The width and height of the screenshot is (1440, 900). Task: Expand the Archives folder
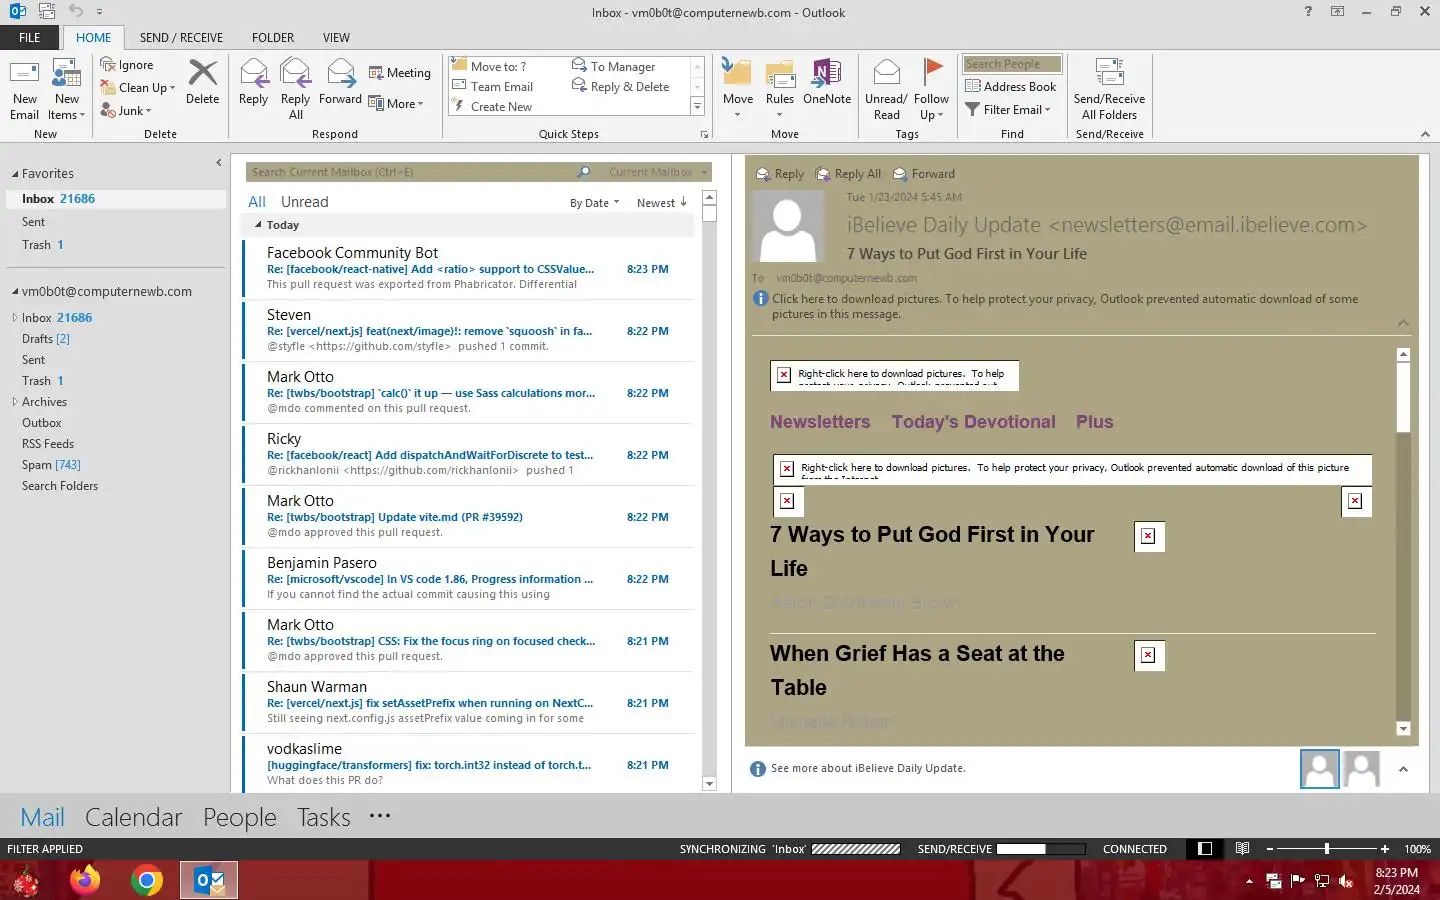(x=15, y=402)
